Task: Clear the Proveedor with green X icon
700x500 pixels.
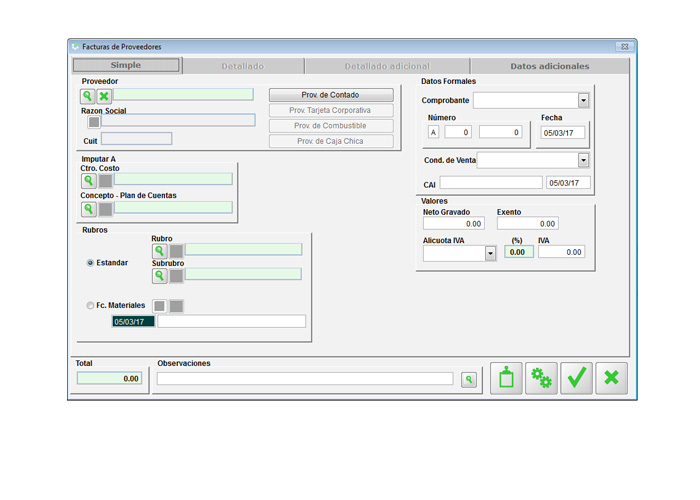Action: pos(104,96)
